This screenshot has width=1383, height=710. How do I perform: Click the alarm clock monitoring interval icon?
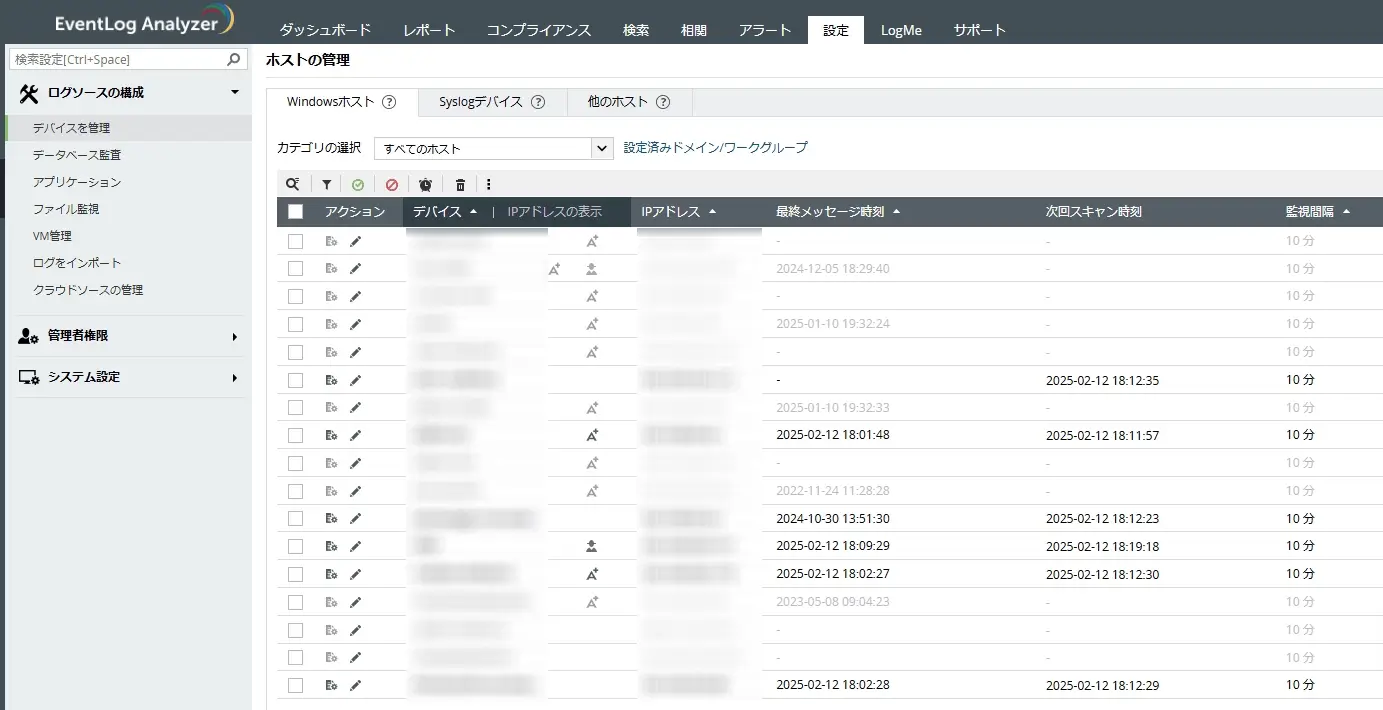(x=426, y=185)
